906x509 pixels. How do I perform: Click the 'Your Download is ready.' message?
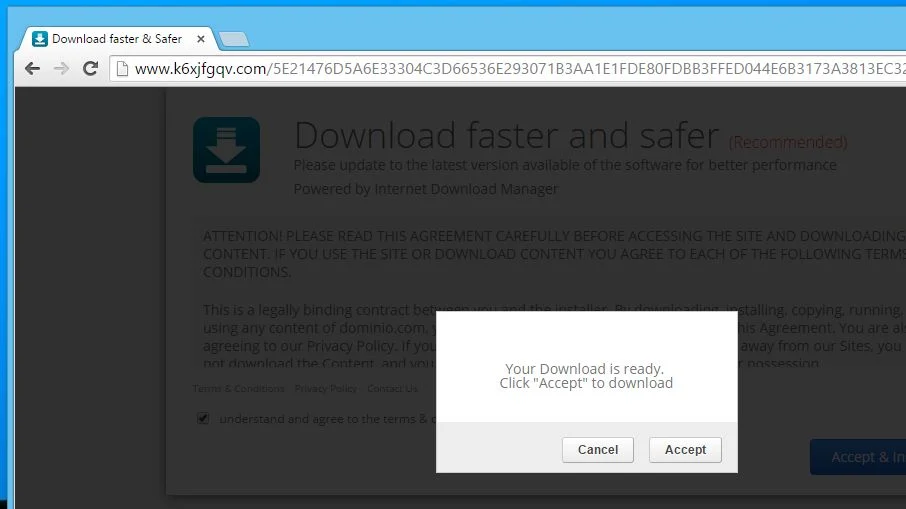[x=585, y=369]
